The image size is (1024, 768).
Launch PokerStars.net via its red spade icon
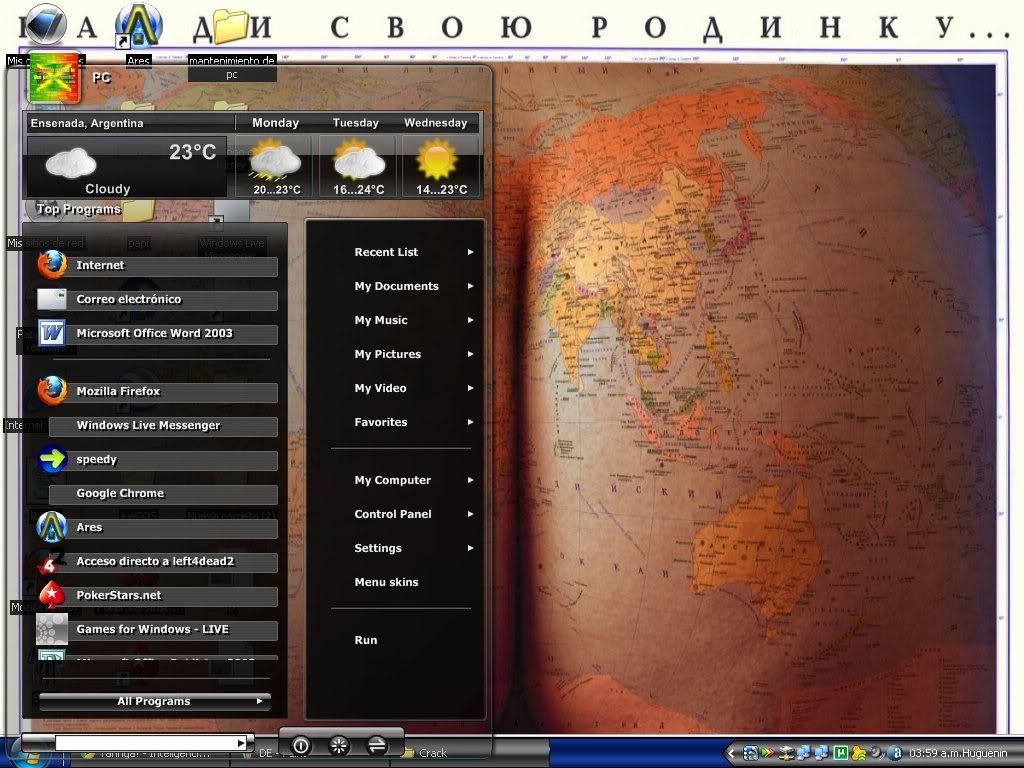pos(52,595)
